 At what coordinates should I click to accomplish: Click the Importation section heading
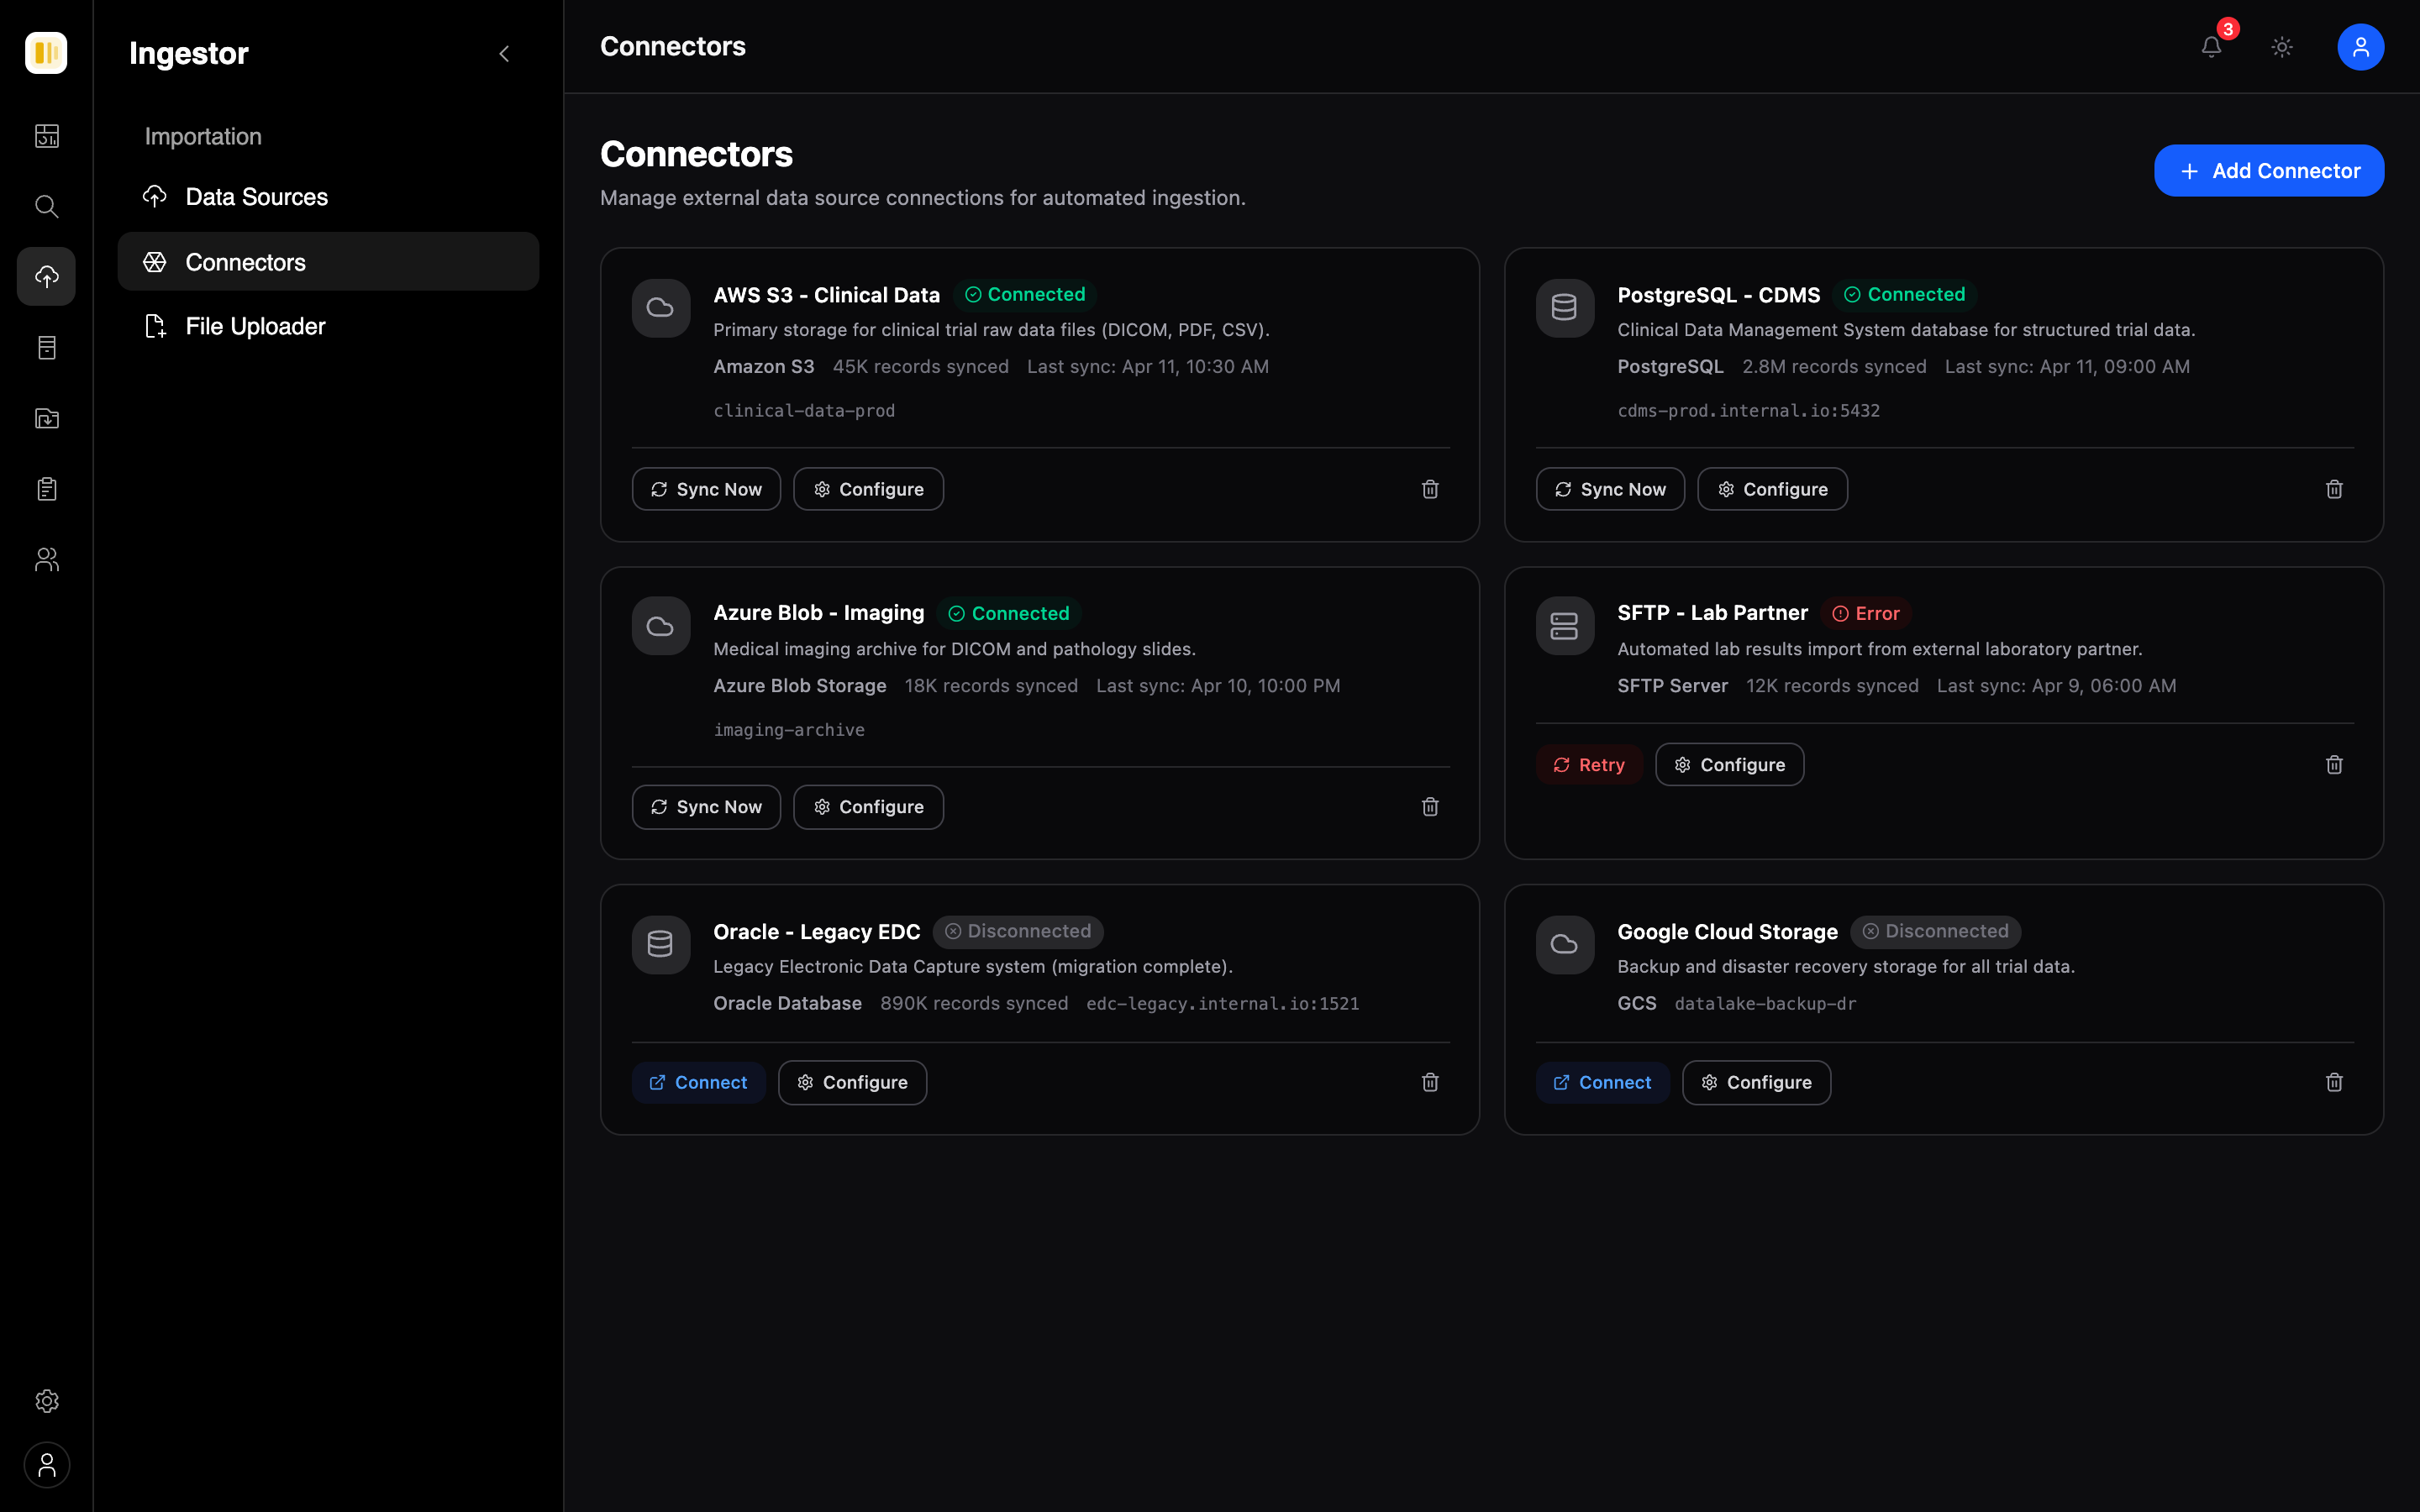point(203,137)
